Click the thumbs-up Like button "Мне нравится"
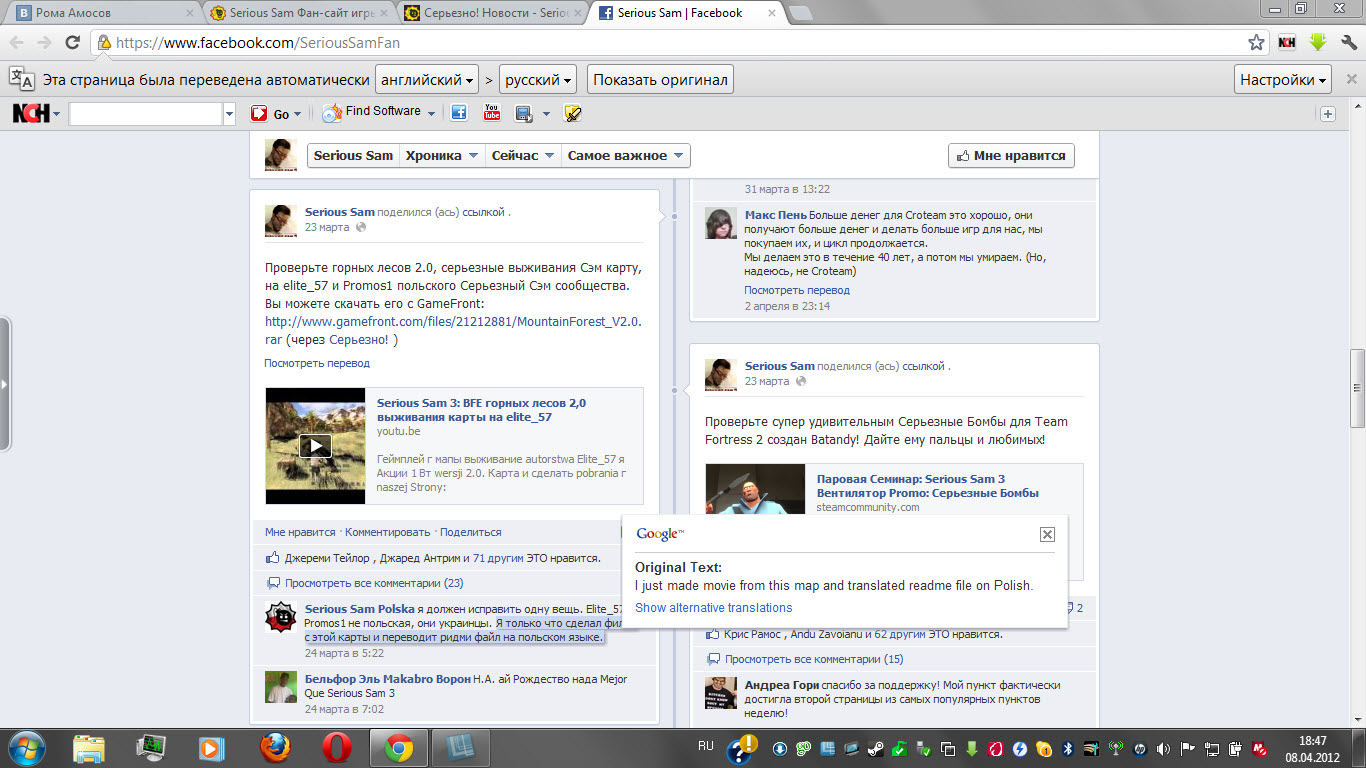This screenshot has height=768, width=1366. [x=1011, y=156]
